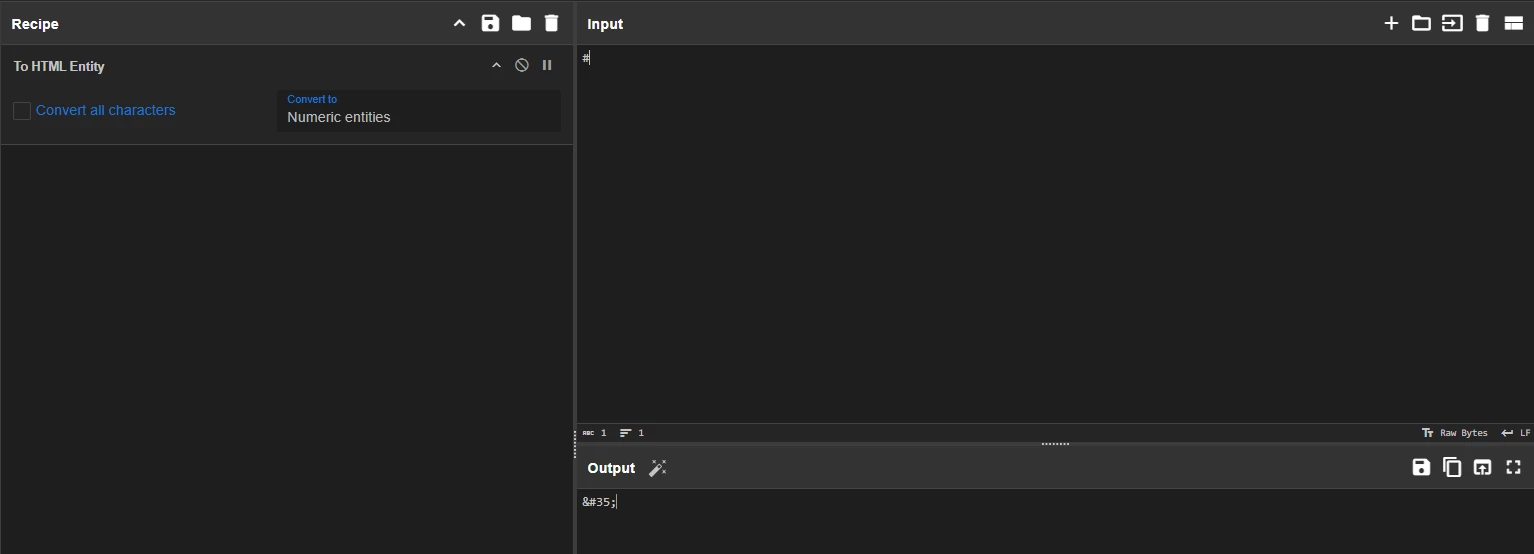This screenshot has height=554, width=1534.
Task: Click the output text &#35;
Action: pyautogui.click(x=599, y=502)
